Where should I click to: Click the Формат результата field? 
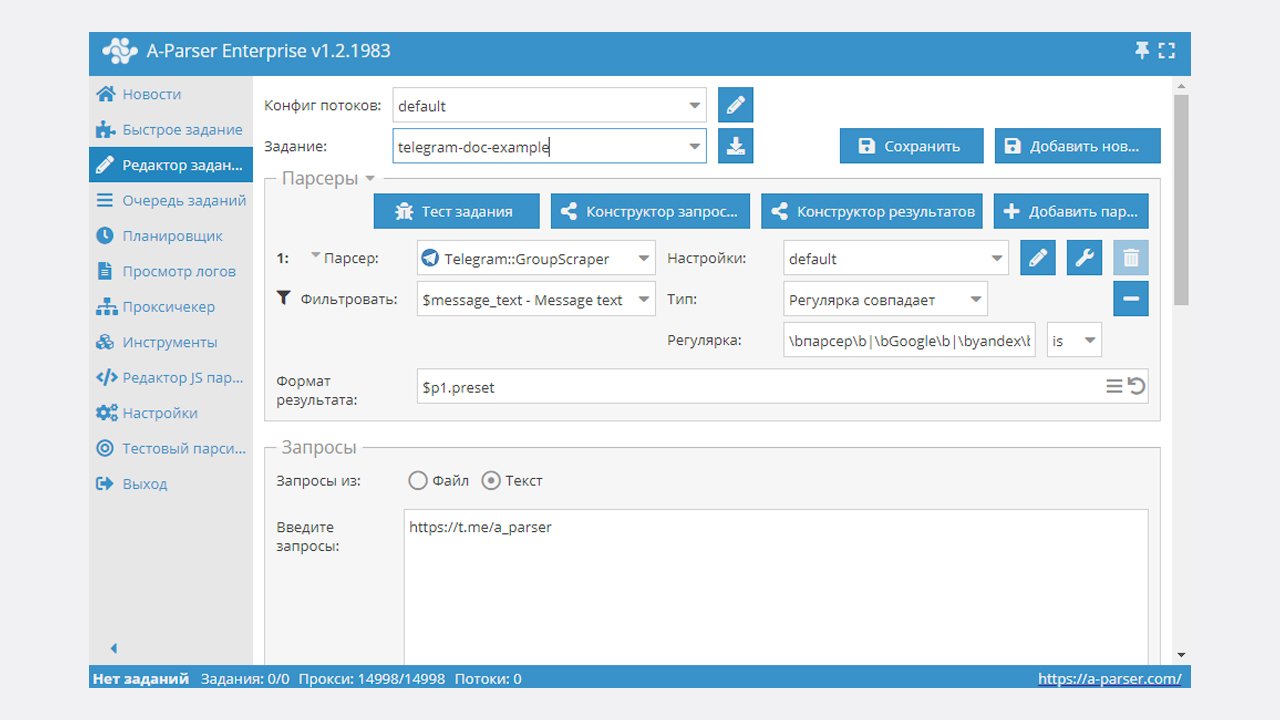coord(782,386)
